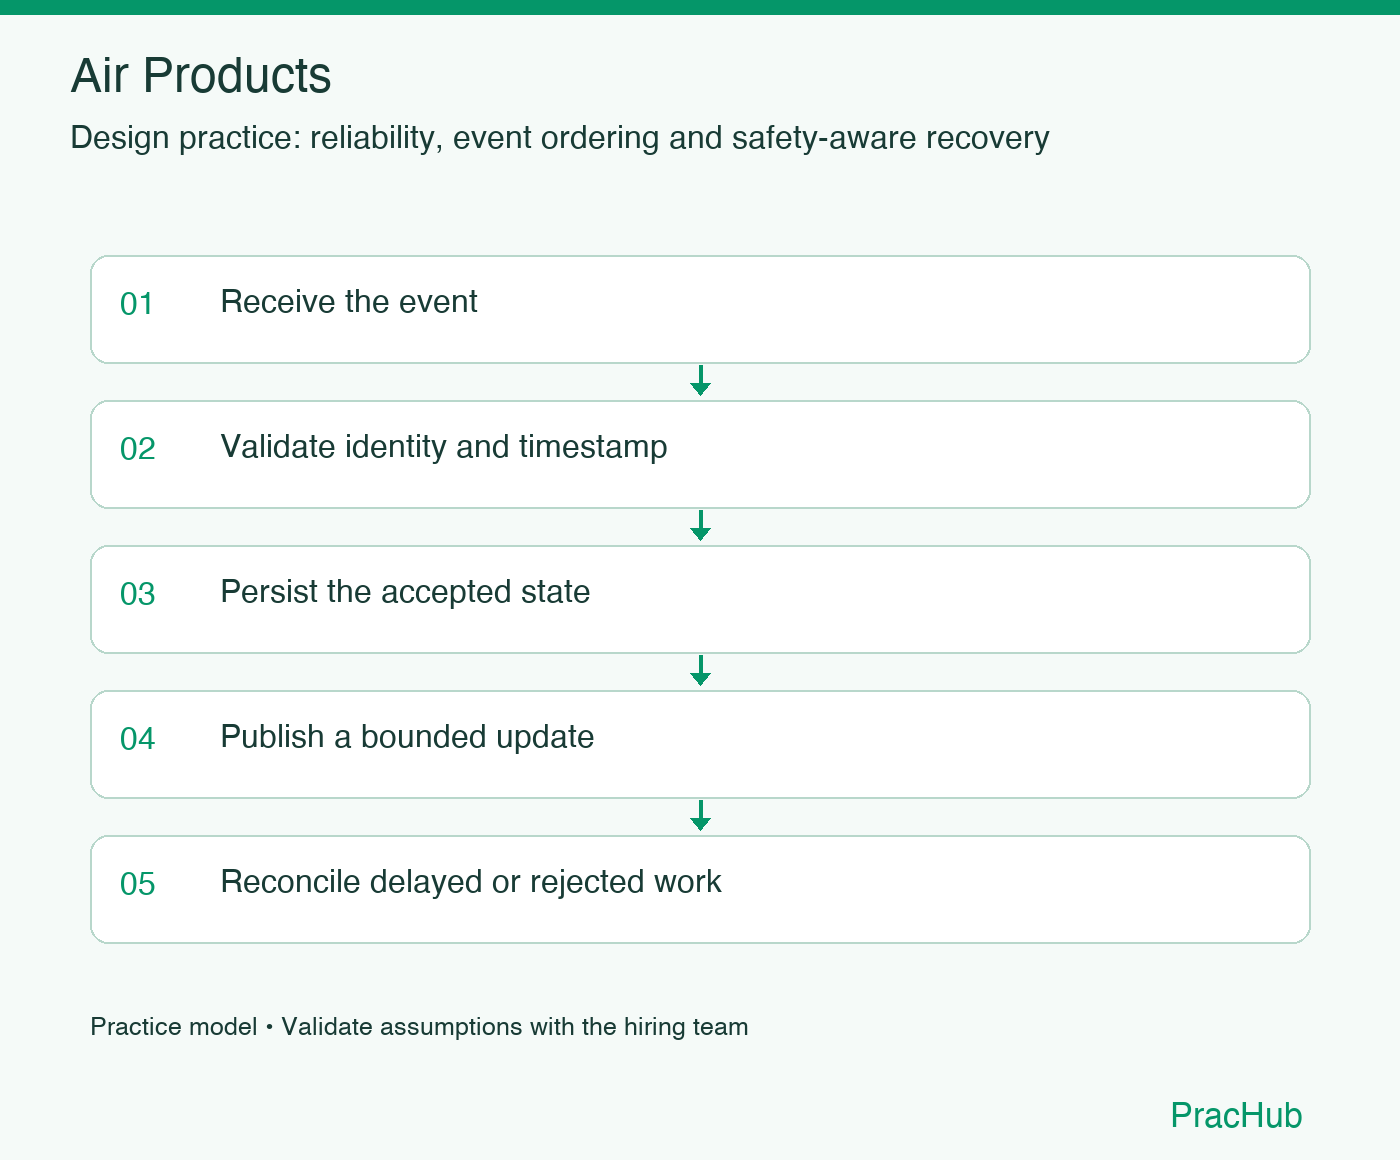Click the 'Air Products' title

pyautogui.click(x=201, y=76)
